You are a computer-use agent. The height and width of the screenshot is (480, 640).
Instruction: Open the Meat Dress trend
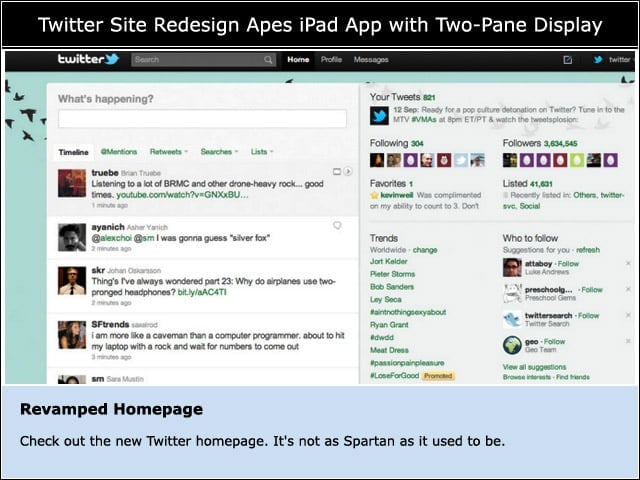[x=389, y=350]
